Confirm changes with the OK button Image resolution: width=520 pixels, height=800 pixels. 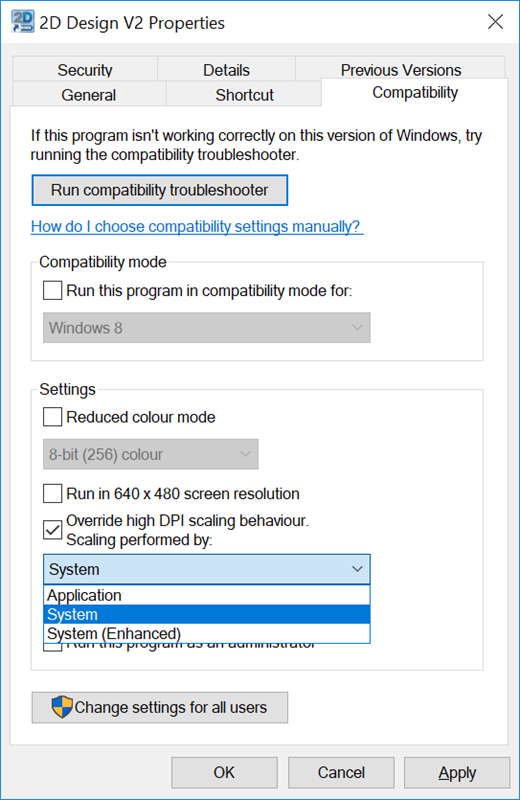(x=224, y=772)
